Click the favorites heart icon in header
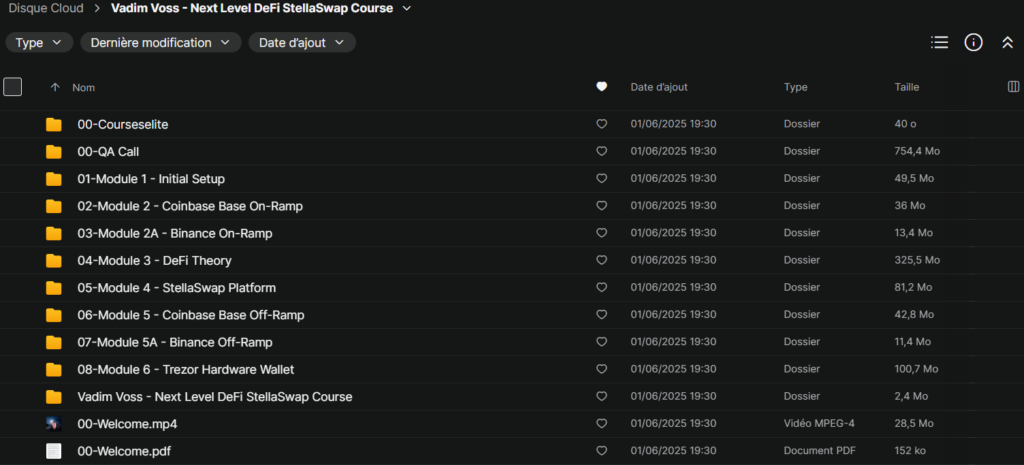Image resolution: width=1024 pixels, height=465 pixels. (601, 87)
